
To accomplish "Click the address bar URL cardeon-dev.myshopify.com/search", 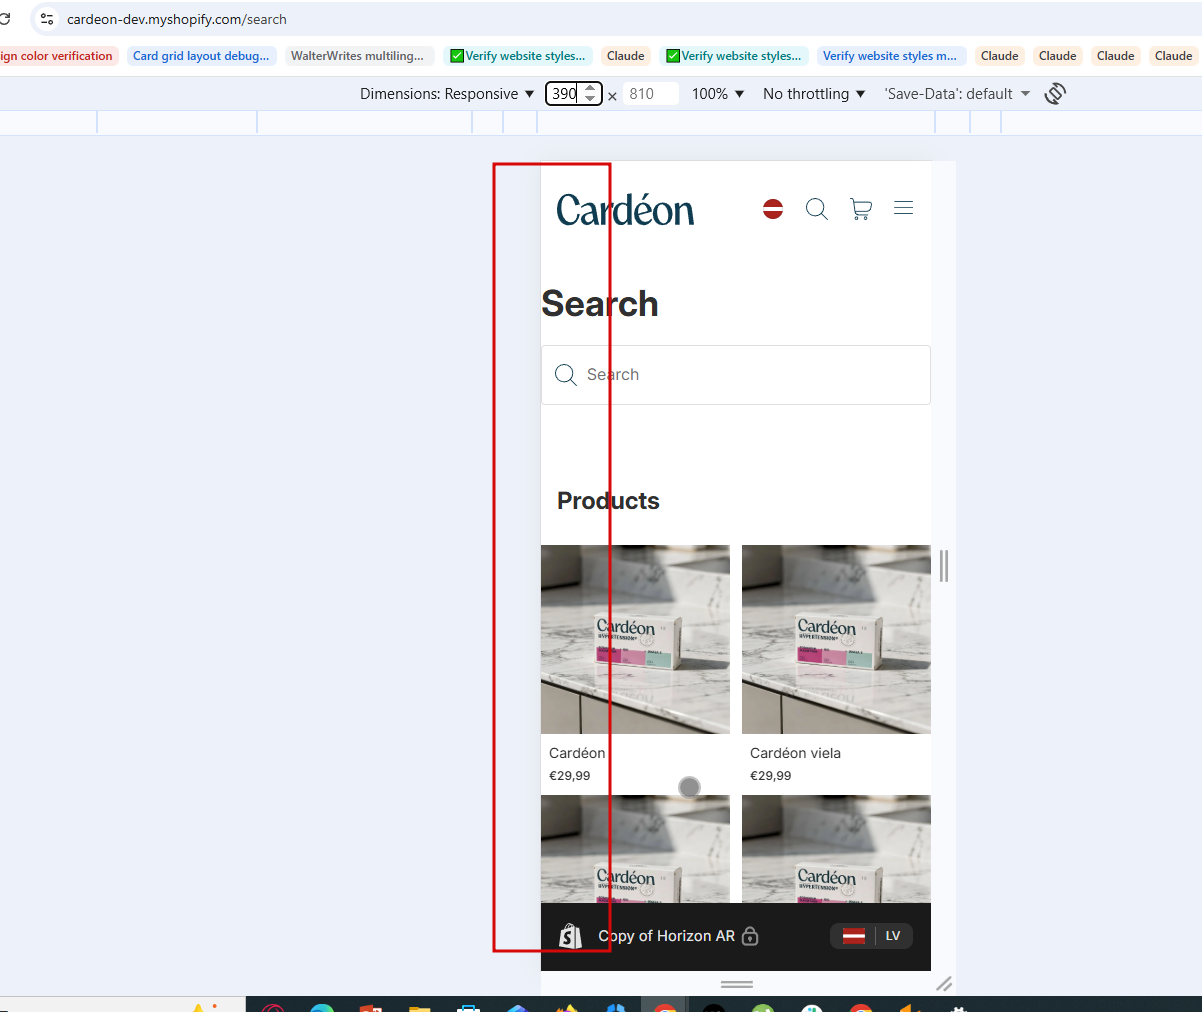I will [177, 19].
